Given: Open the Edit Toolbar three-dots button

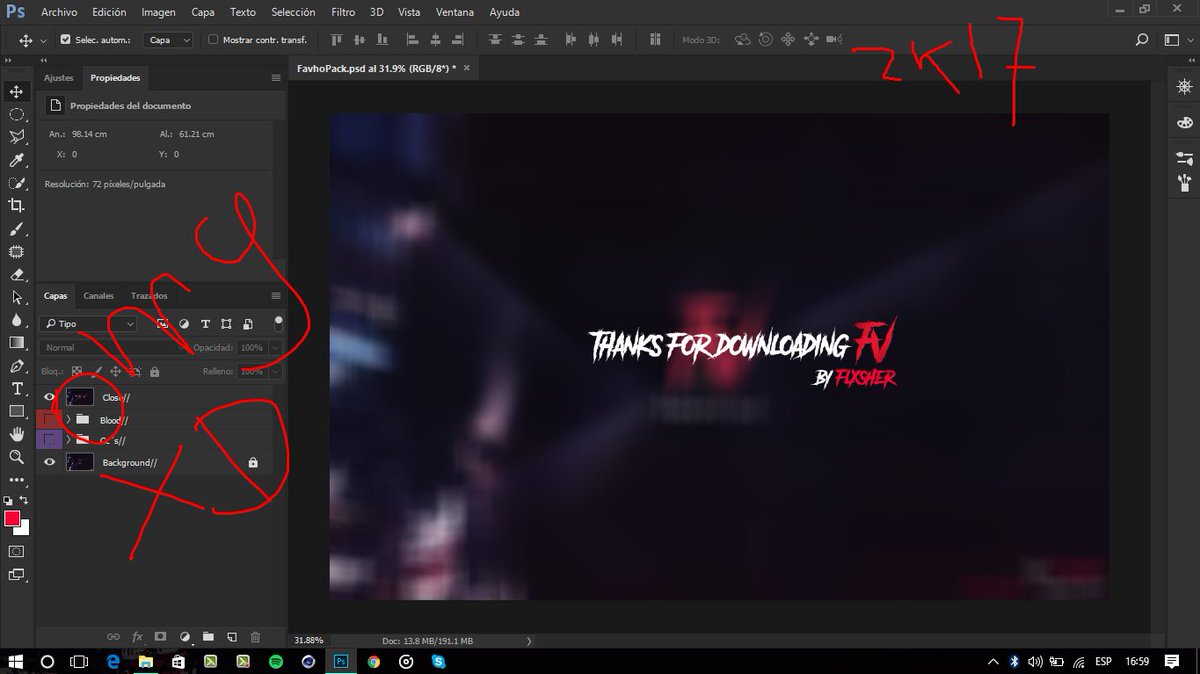Looking at the screenshot, I should click(17, 480).
